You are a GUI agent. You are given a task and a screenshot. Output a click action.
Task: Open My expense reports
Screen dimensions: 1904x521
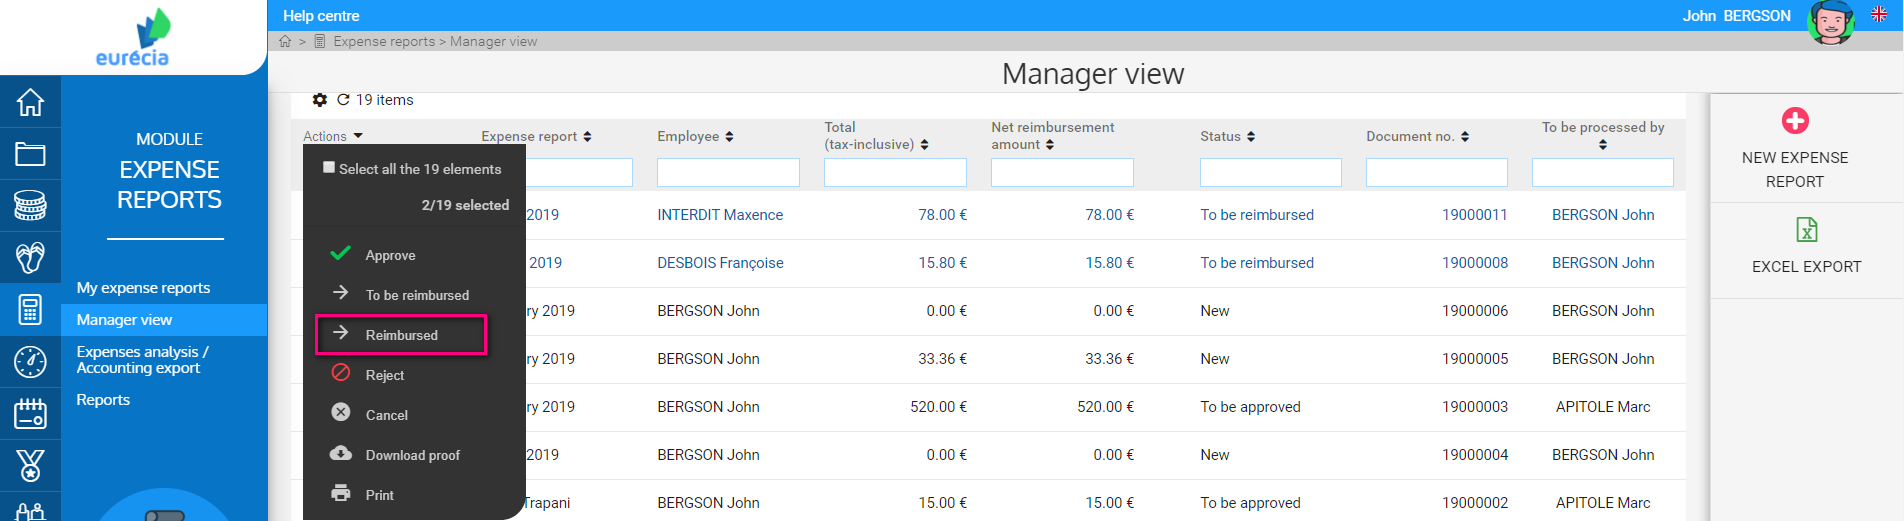click(143, 288)
